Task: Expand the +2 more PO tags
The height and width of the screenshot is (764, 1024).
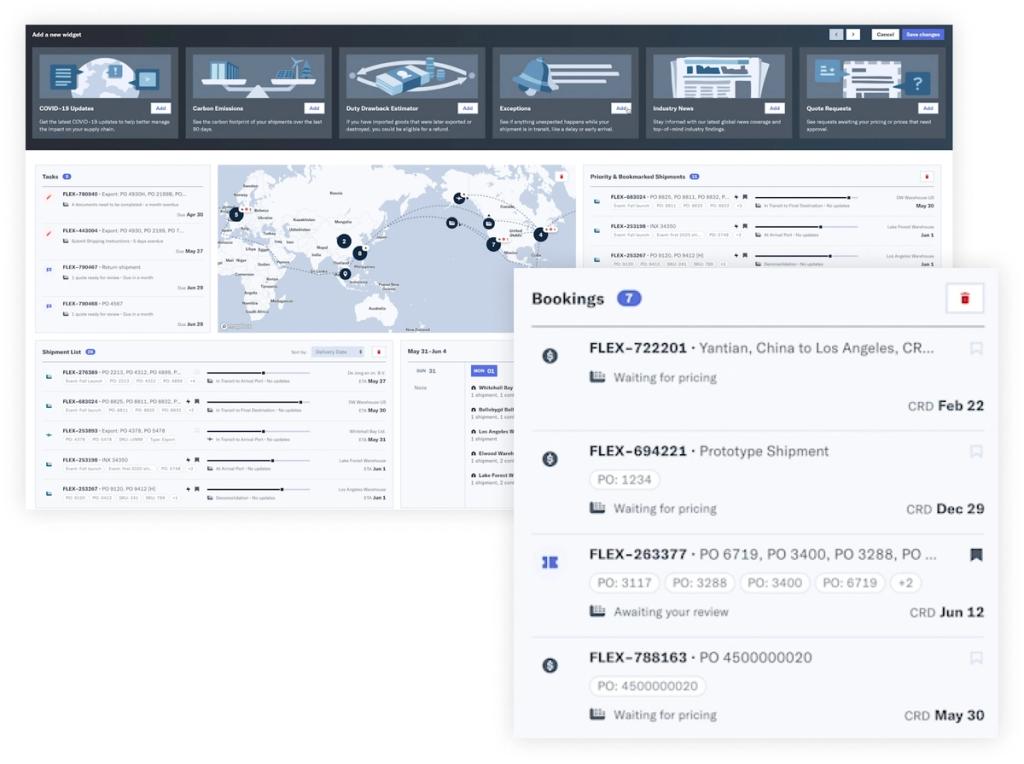Action: [905, 582]
